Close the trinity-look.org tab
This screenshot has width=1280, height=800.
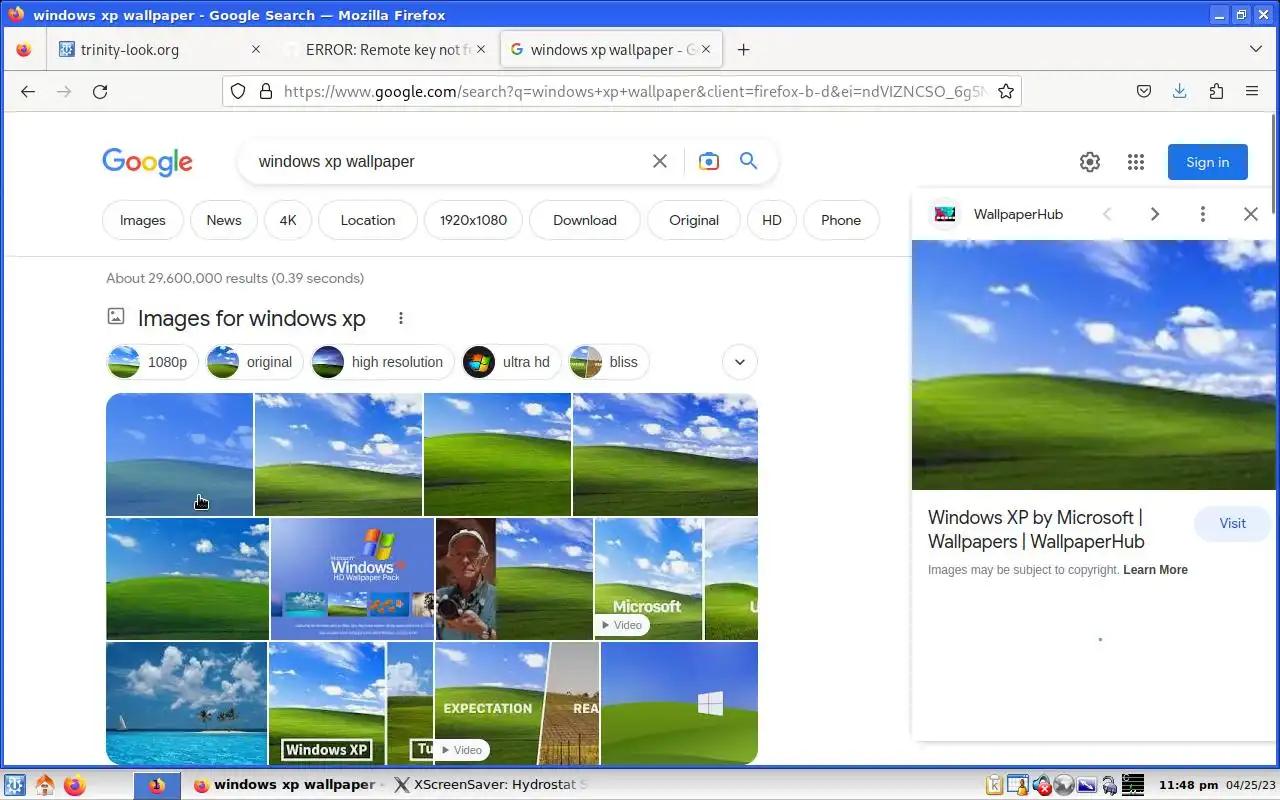255,49
